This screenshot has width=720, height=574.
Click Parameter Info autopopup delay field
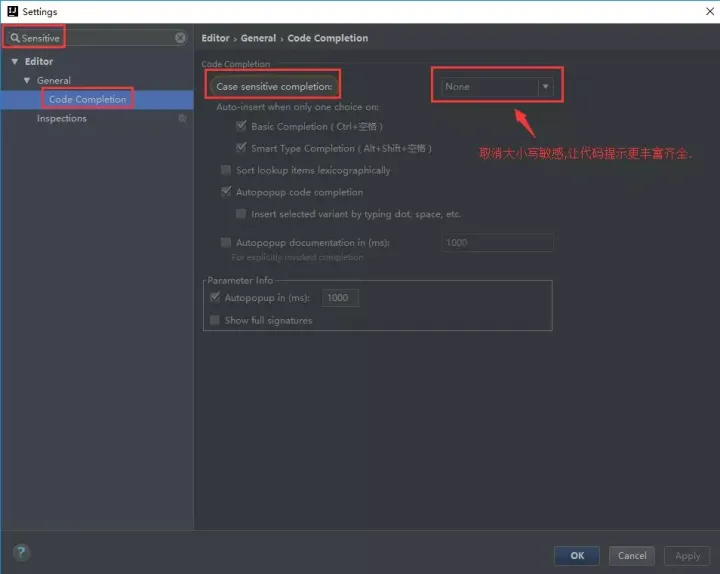(340, 298)
